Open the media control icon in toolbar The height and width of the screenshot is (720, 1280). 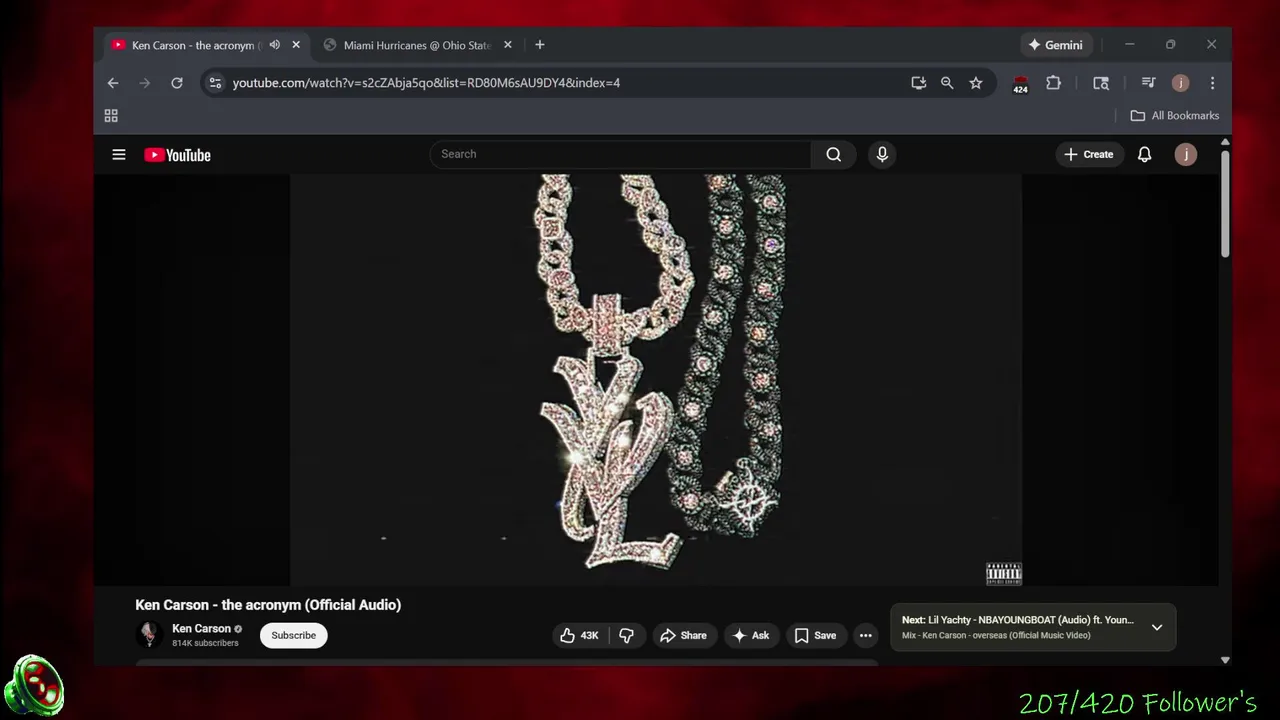[1148, 83]
